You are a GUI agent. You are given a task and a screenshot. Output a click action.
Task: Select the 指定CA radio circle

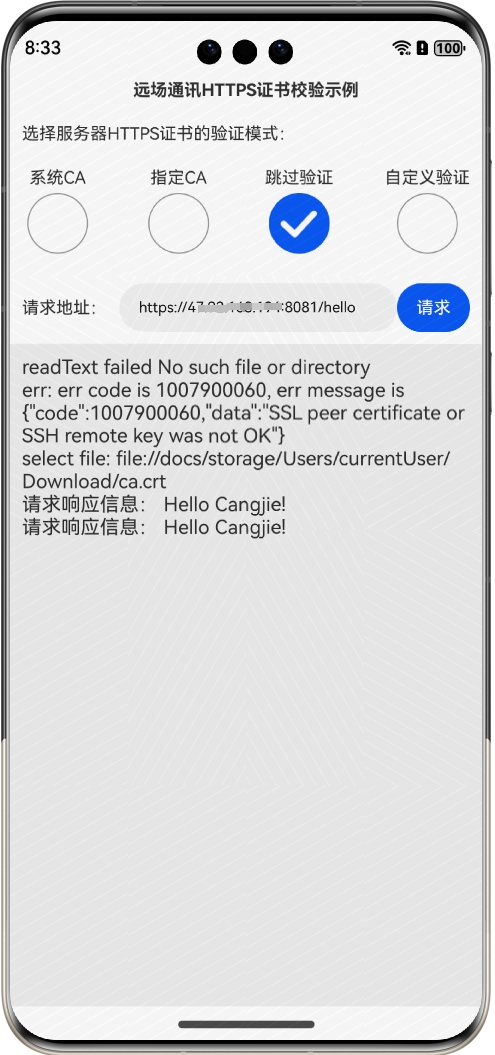click(178, 223)
